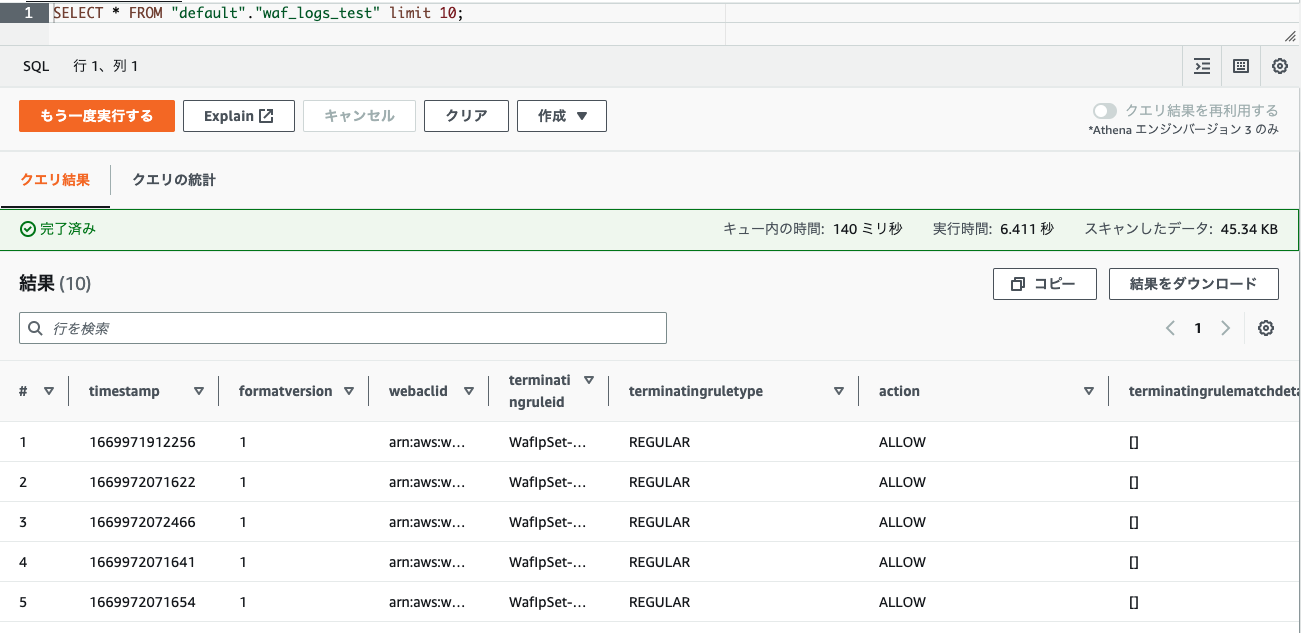Open the action column sort dropdown
This screenshot has width=1301, height=633.
[1089, 390]
